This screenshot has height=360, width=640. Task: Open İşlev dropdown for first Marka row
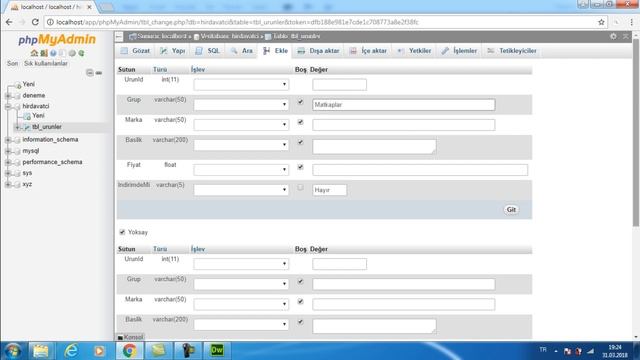[x=241, y=124]
